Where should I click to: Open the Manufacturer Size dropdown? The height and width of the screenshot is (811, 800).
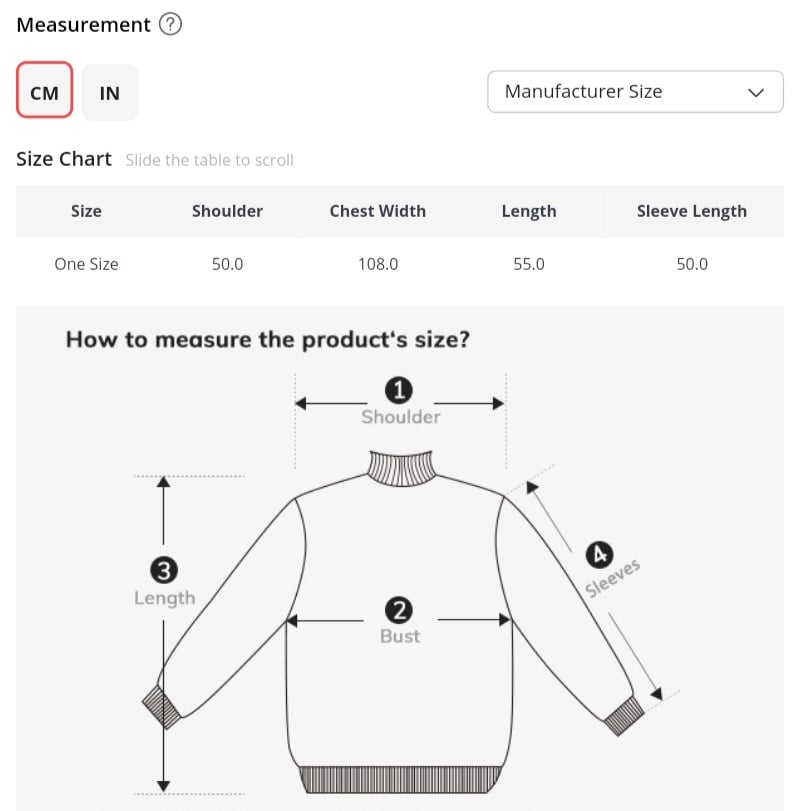pos(635,92)
